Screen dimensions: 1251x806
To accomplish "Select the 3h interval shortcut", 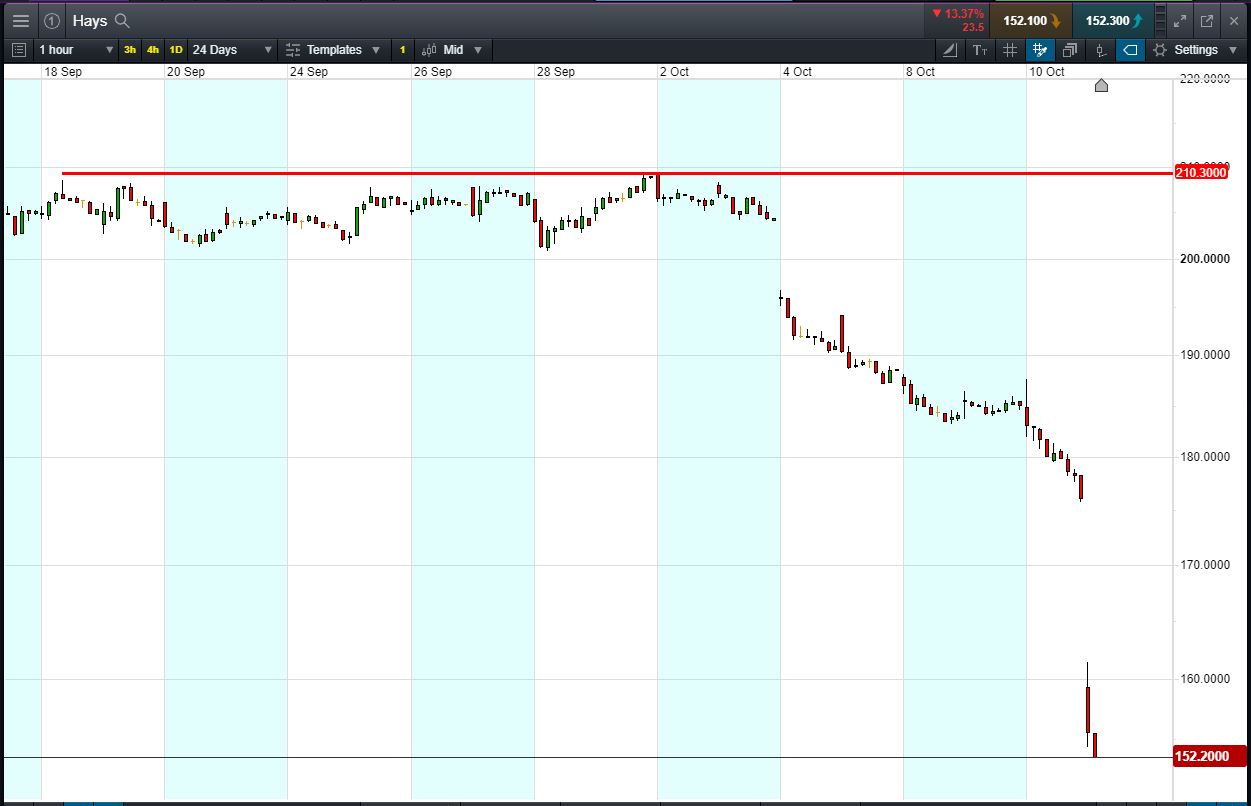I will [x=130, y=49].
